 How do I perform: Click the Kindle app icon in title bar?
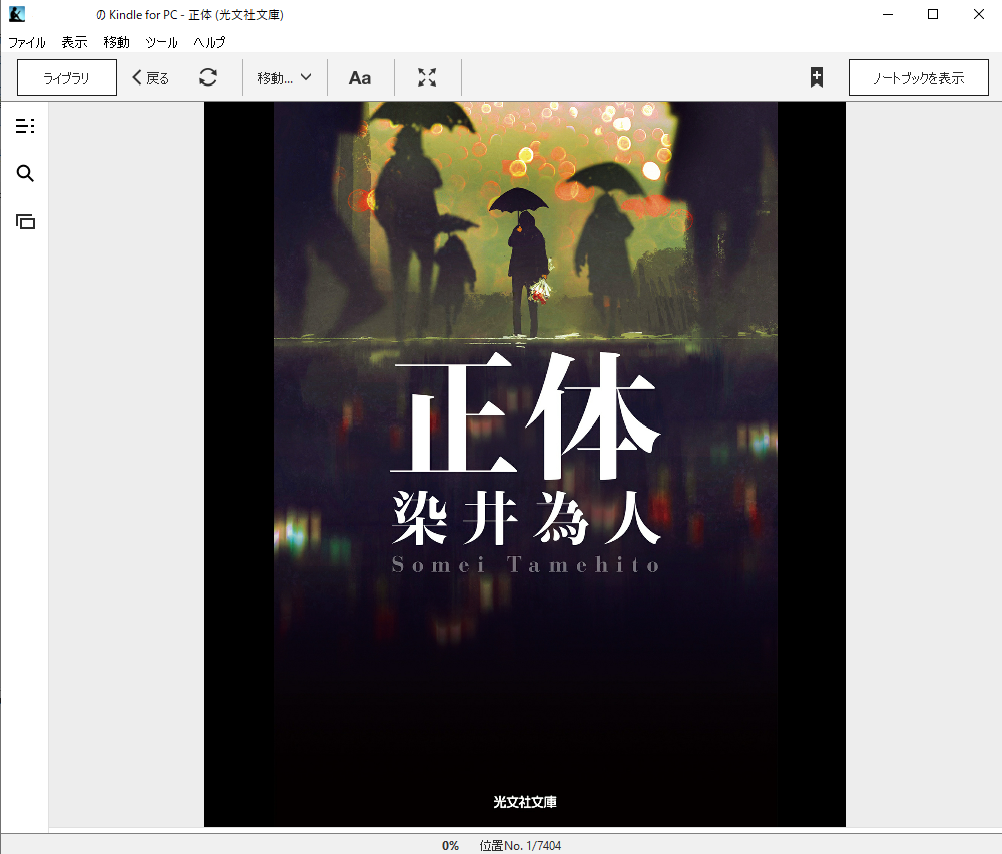coord(17,13)
